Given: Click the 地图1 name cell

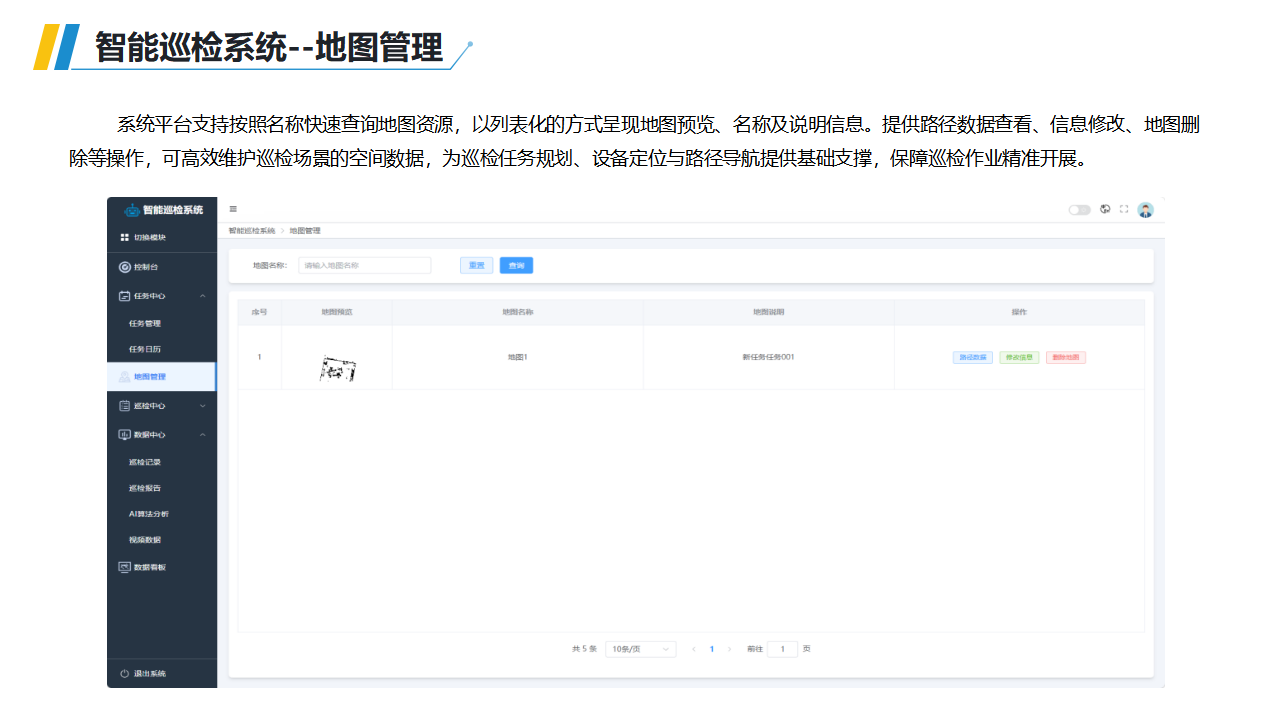Looking at the screenshot, I should pos(517,357).
